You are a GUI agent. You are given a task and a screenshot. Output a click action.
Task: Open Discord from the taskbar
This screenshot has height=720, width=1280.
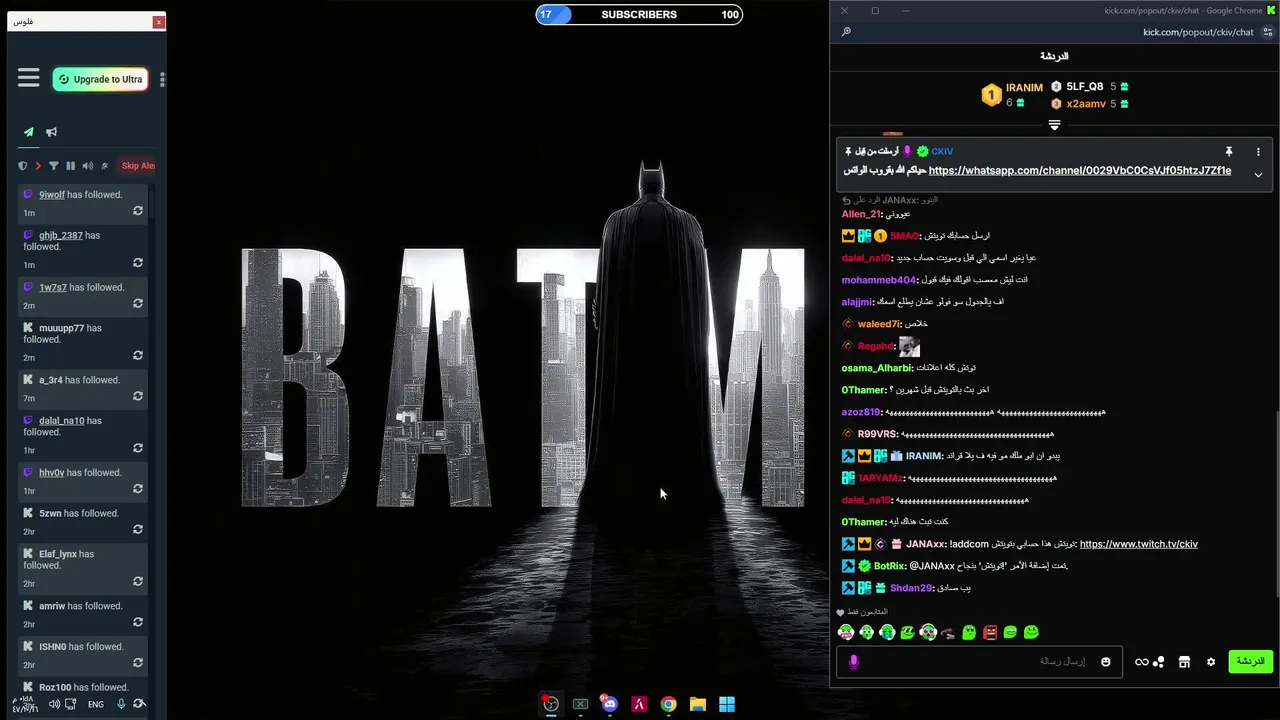point(609,704)
